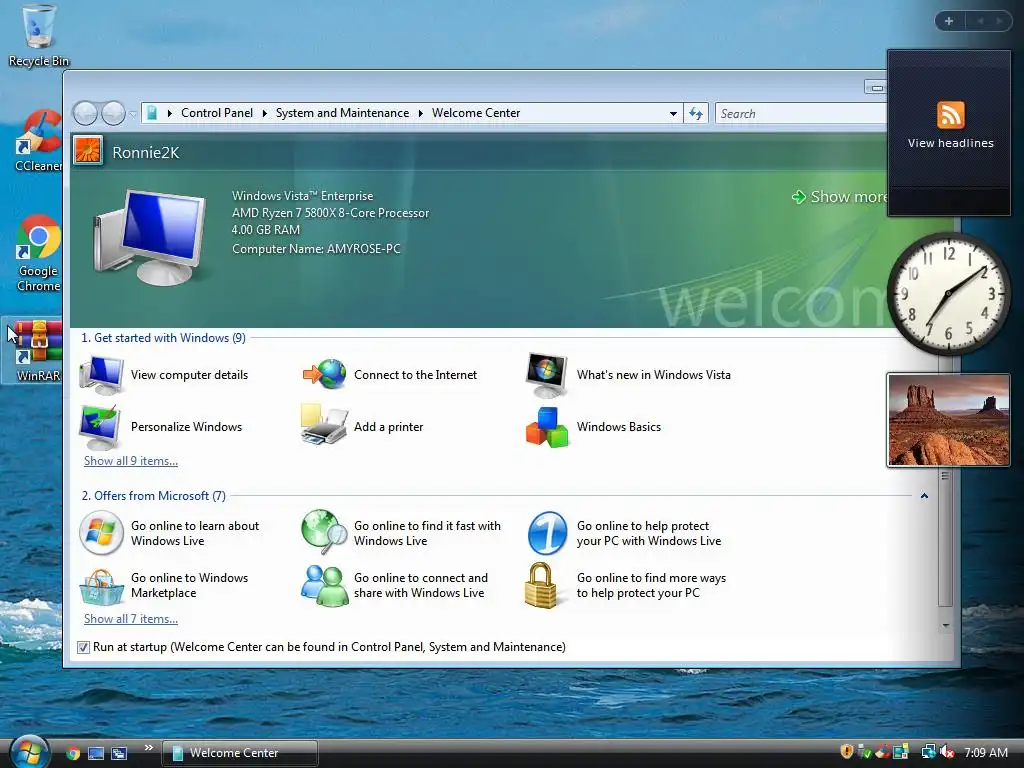Click Switch between windows in Quick Launch
The height and width of the screenshot is (768, 1024).
[x=119, y=753]
